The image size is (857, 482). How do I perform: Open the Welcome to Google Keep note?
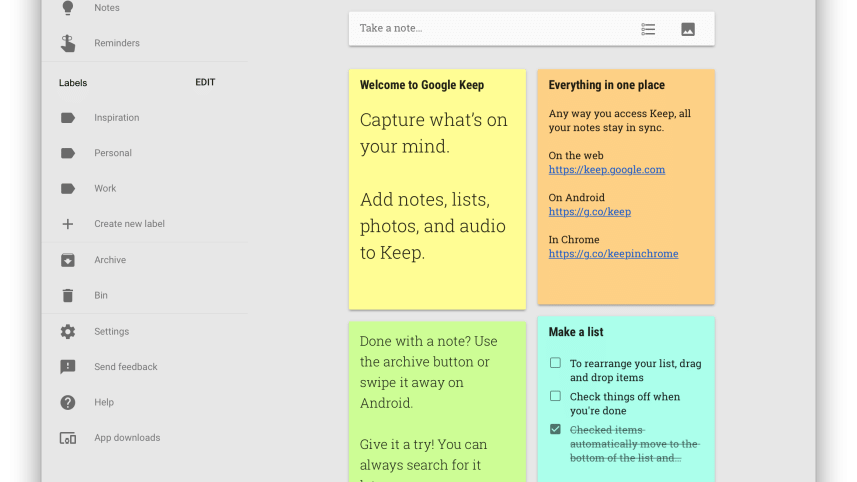pyautogui.click(x=437, y=189)
